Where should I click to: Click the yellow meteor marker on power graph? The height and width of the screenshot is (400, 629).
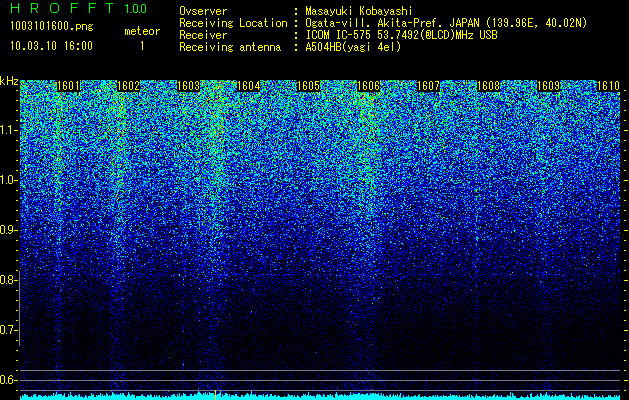coord(215,395)
